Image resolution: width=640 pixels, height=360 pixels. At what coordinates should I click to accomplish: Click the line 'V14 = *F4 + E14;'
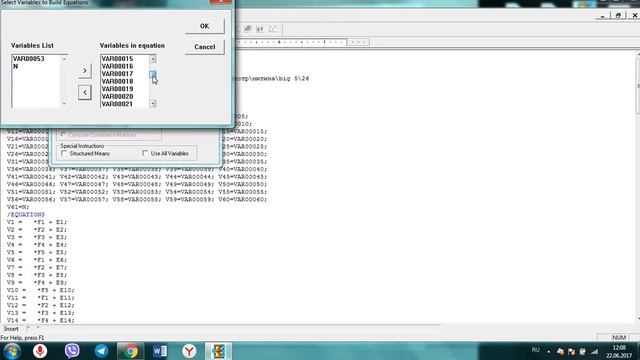pyautogui.click(x=40, y=320)
